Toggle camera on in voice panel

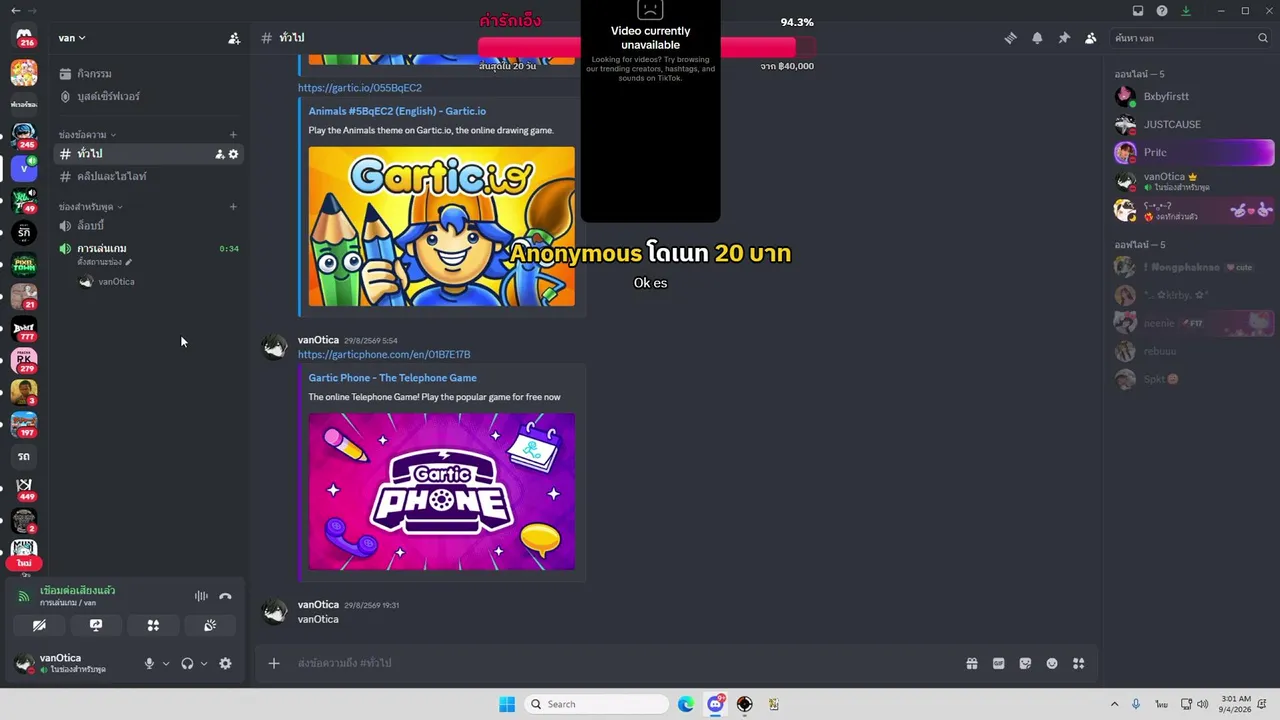(39, 625)
